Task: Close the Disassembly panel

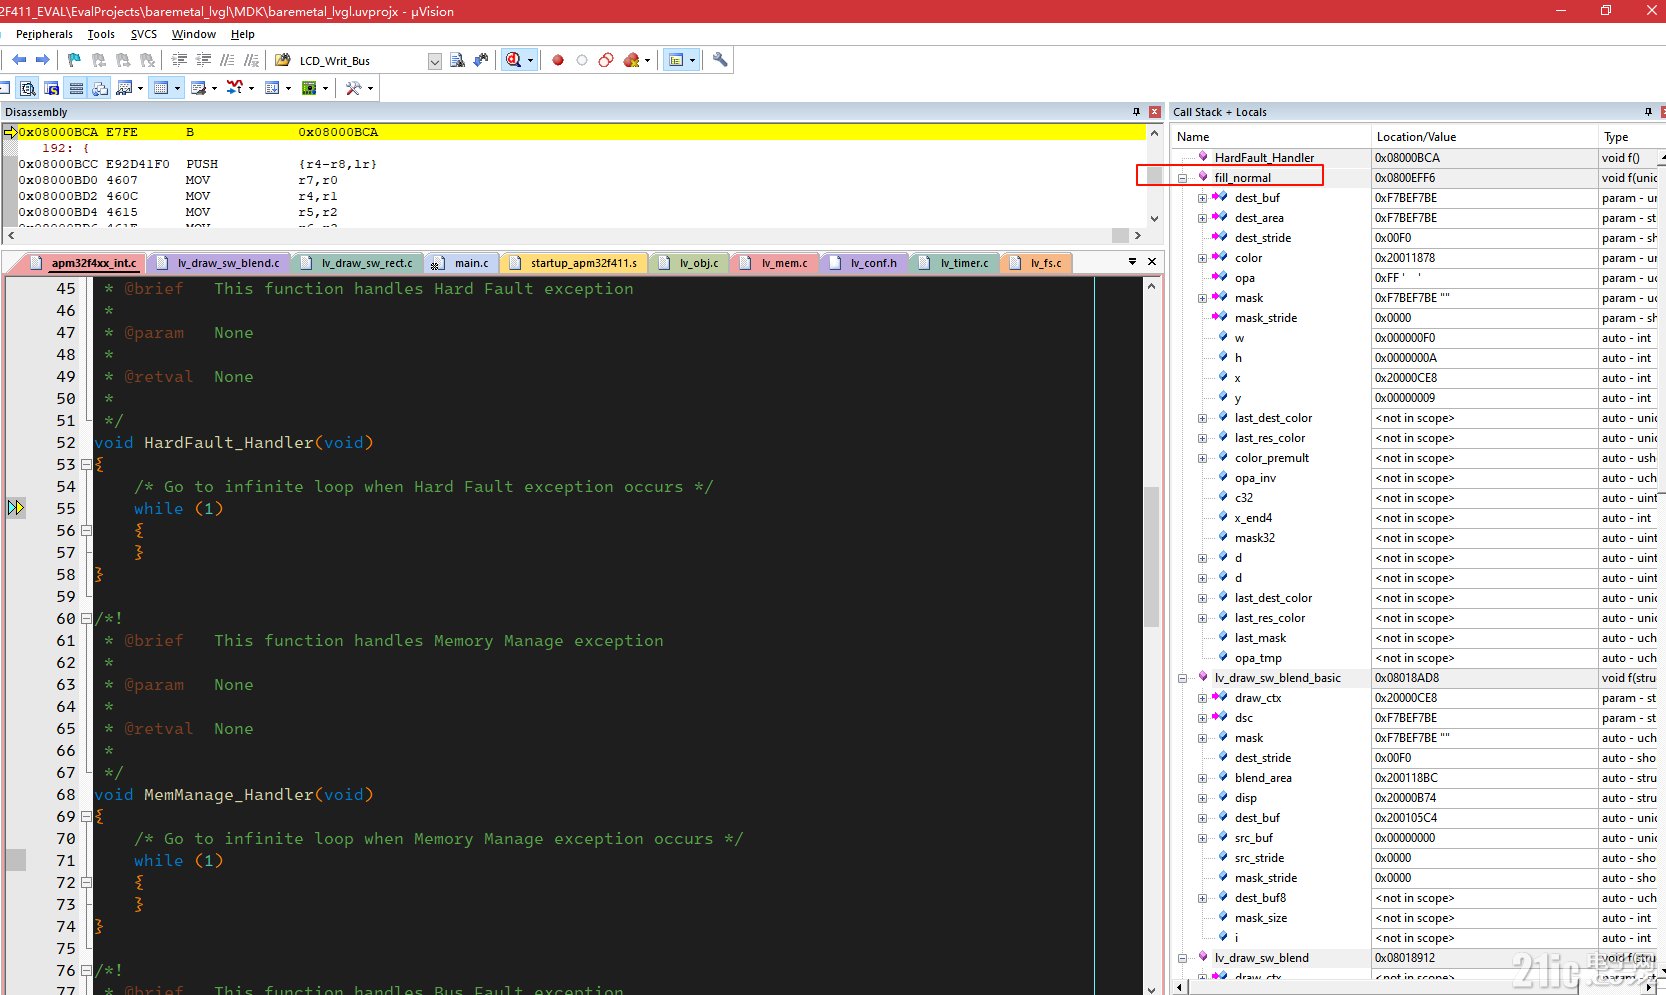Action: 1154,112
